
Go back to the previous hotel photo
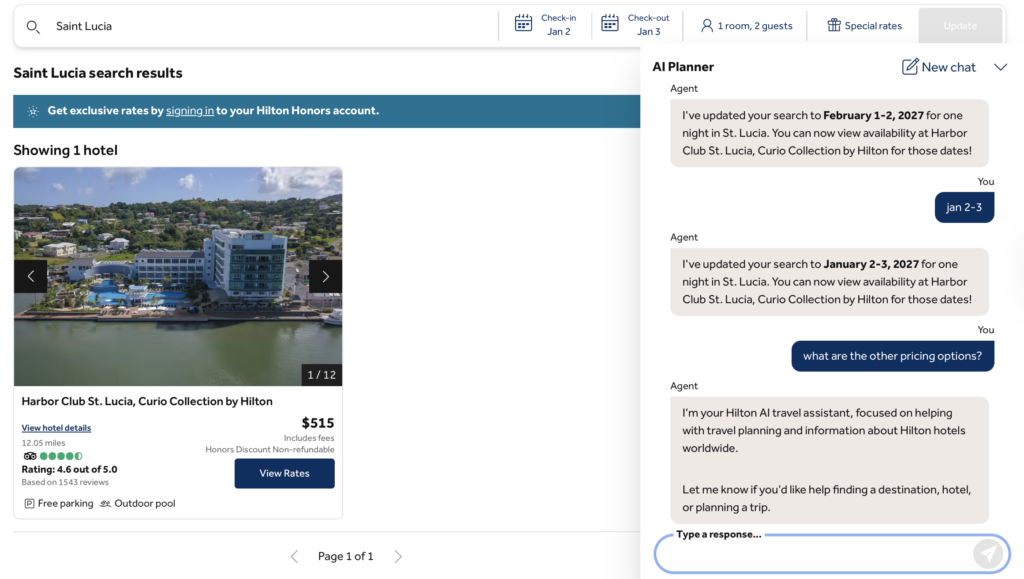point(29,275)
